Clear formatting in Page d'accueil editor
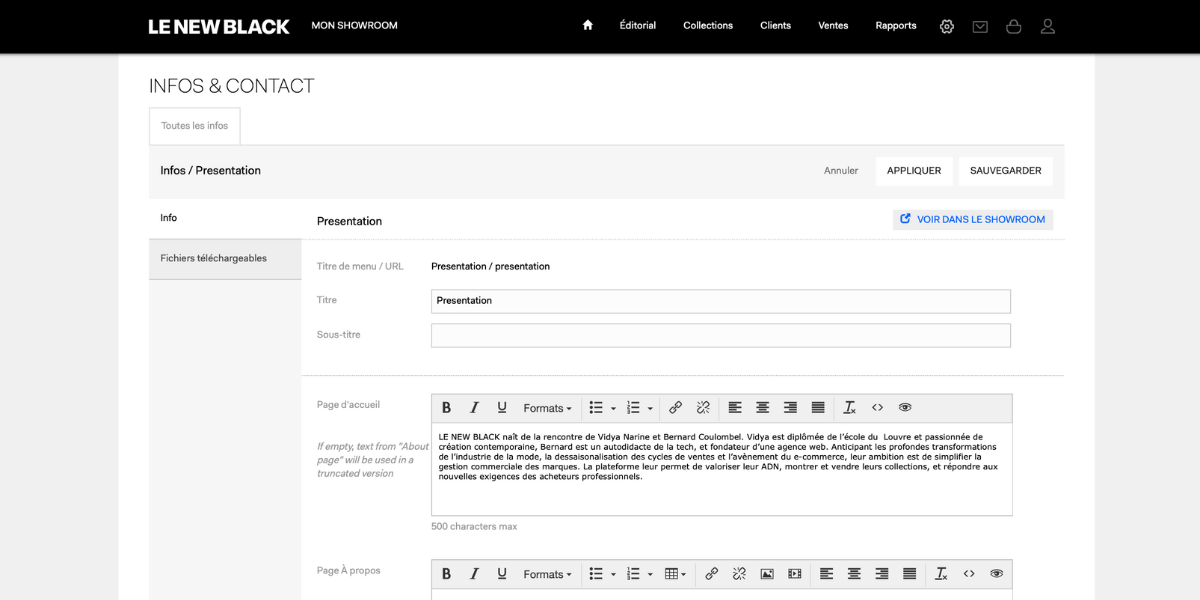The image size is (1200, 600). (x=850, y=408)
